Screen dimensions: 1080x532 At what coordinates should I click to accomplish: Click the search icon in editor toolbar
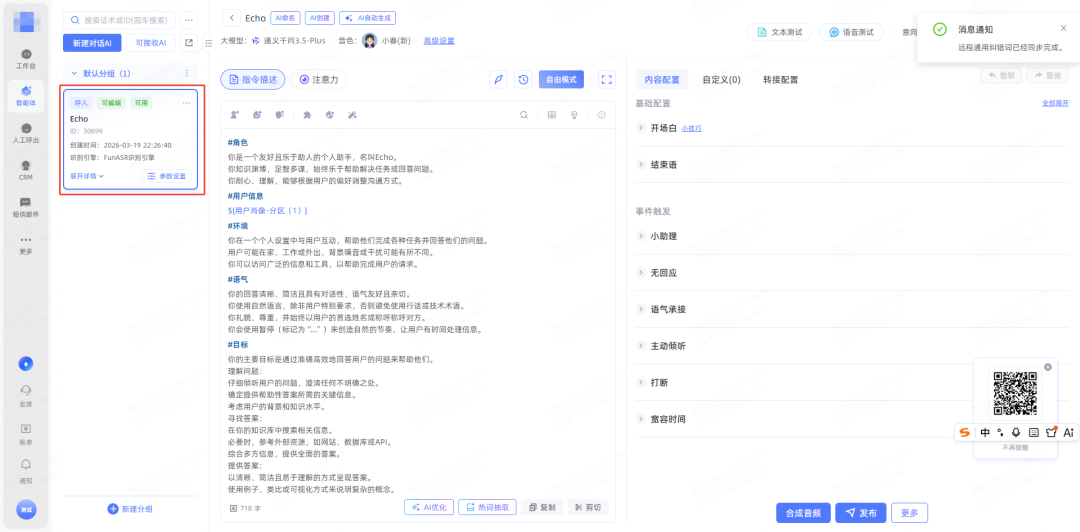[x=523, y=115]
